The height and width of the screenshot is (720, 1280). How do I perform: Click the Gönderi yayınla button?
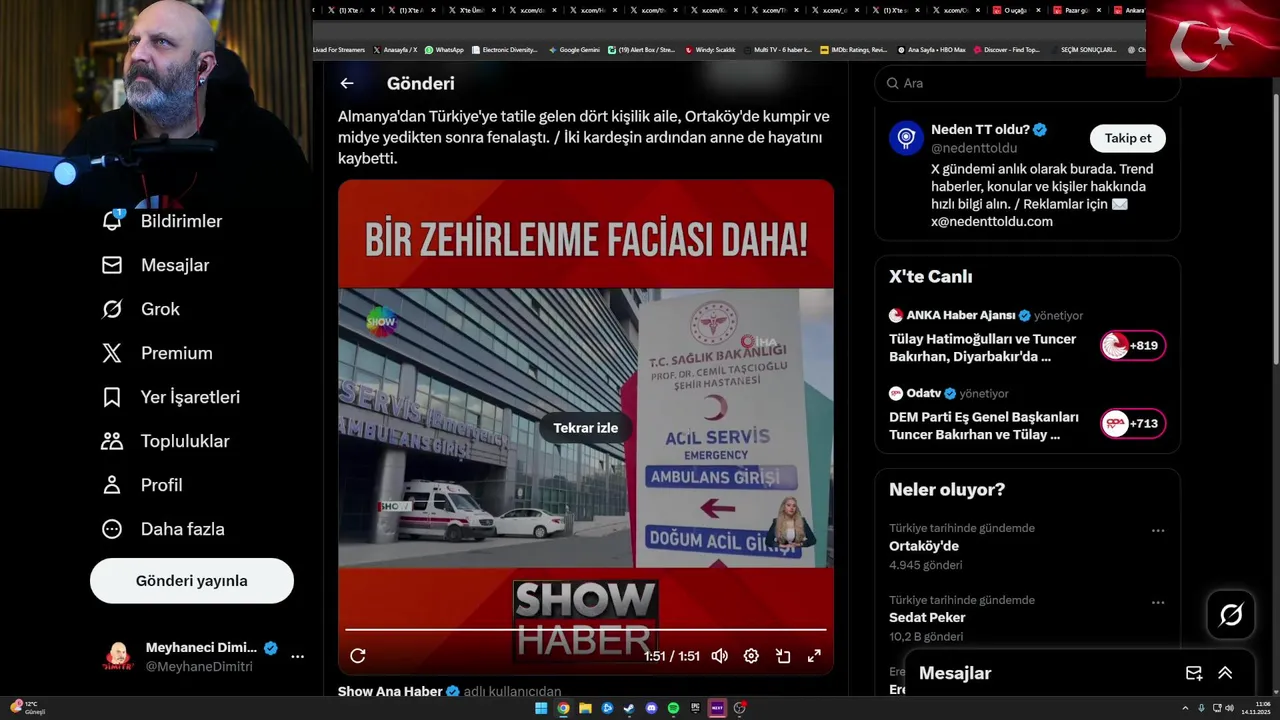(192, 581)
